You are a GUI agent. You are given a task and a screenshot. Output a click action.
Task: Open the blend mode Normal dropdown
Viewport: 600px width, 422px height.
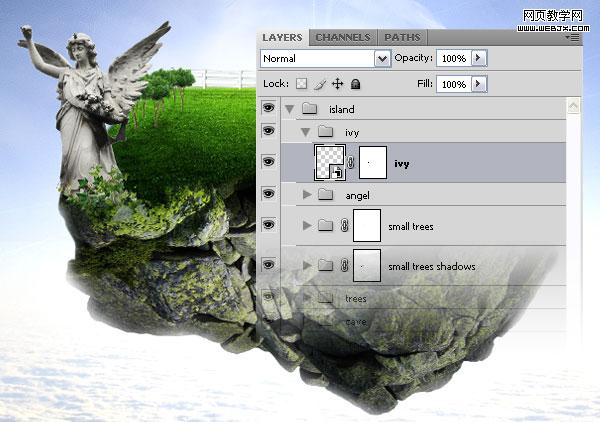pos(382,59)
